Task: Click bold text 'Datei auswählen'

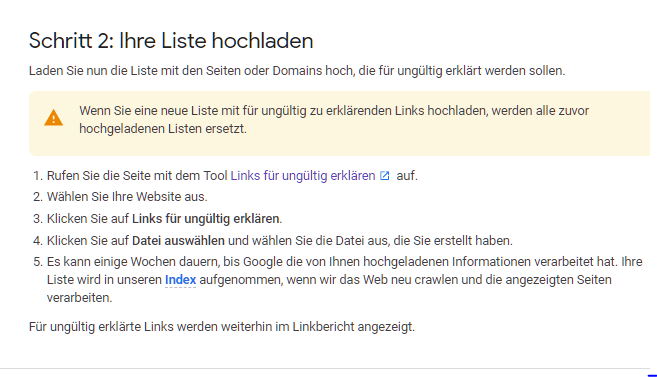Action: pyautogui.click(x=178, y=240)
